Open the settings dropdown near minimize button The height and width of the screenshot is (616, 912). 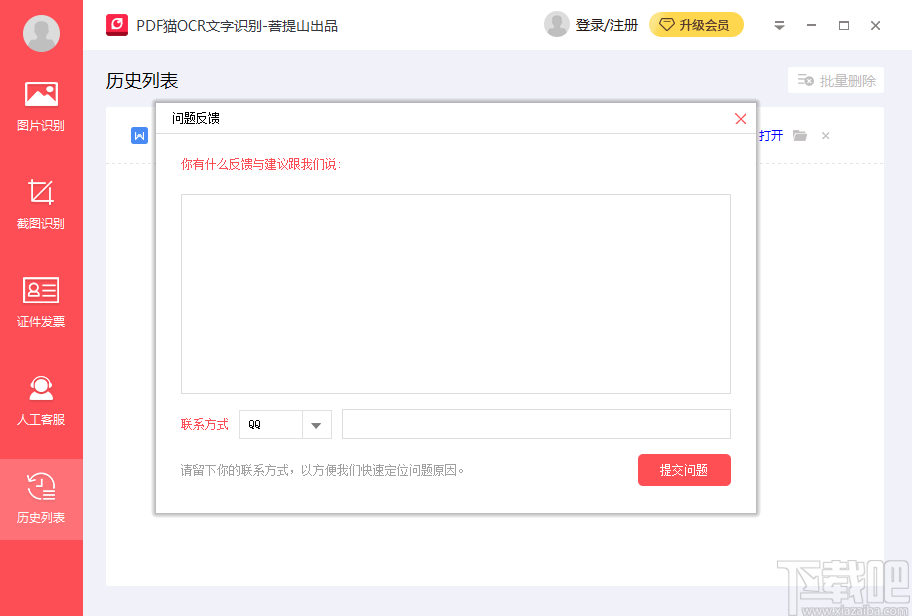pos(779,25)
